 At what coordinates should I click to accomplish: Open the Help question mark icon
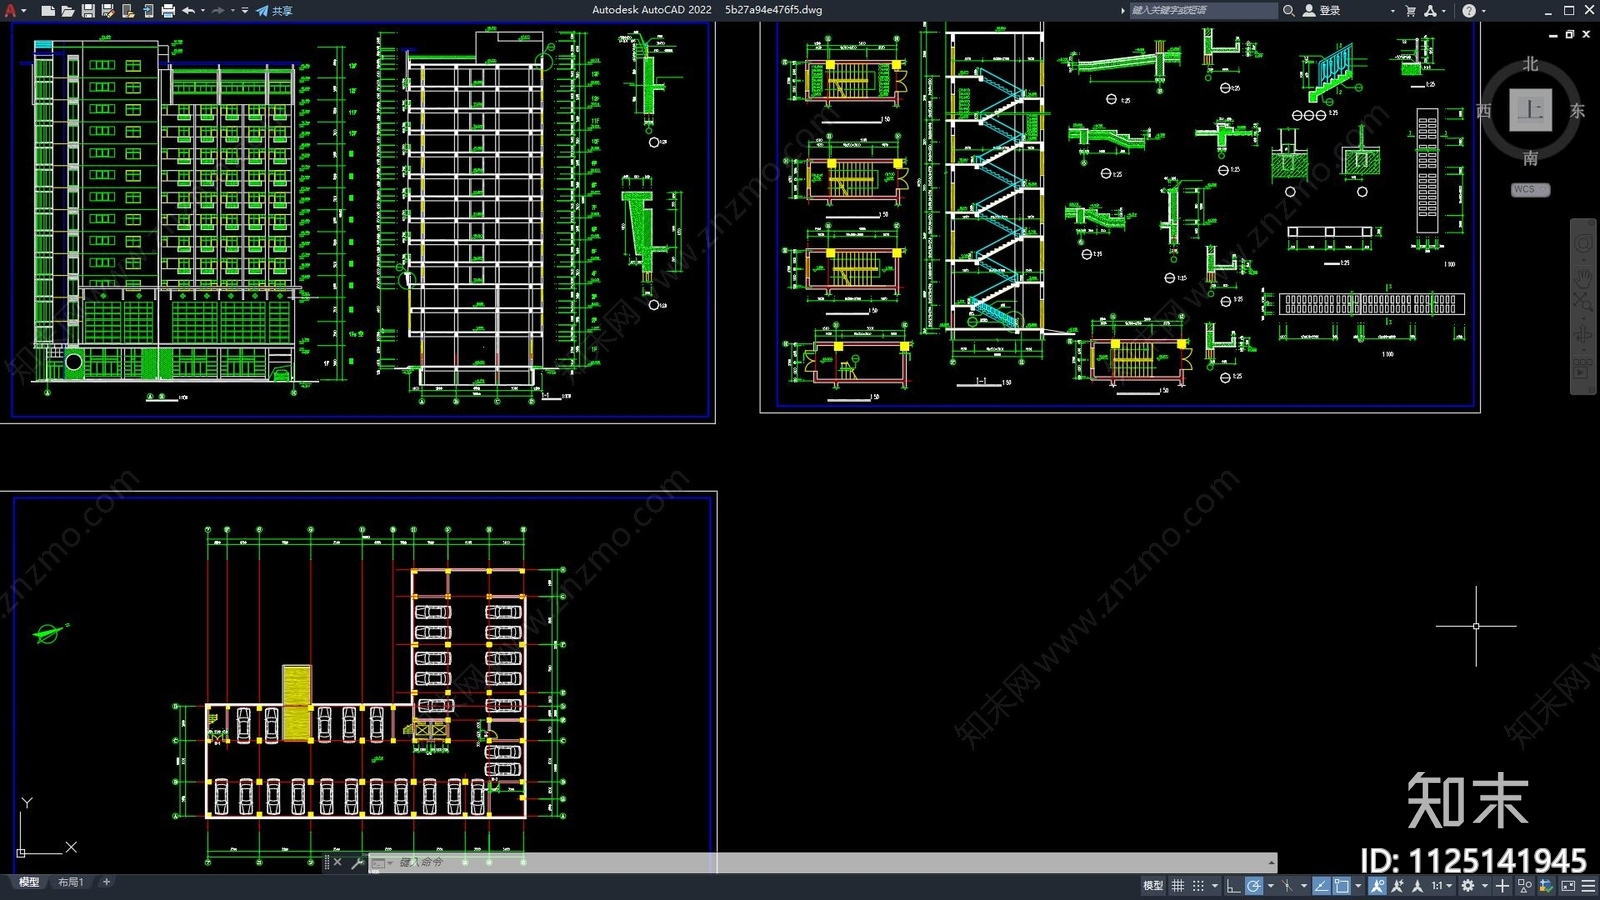point(1468,10)
